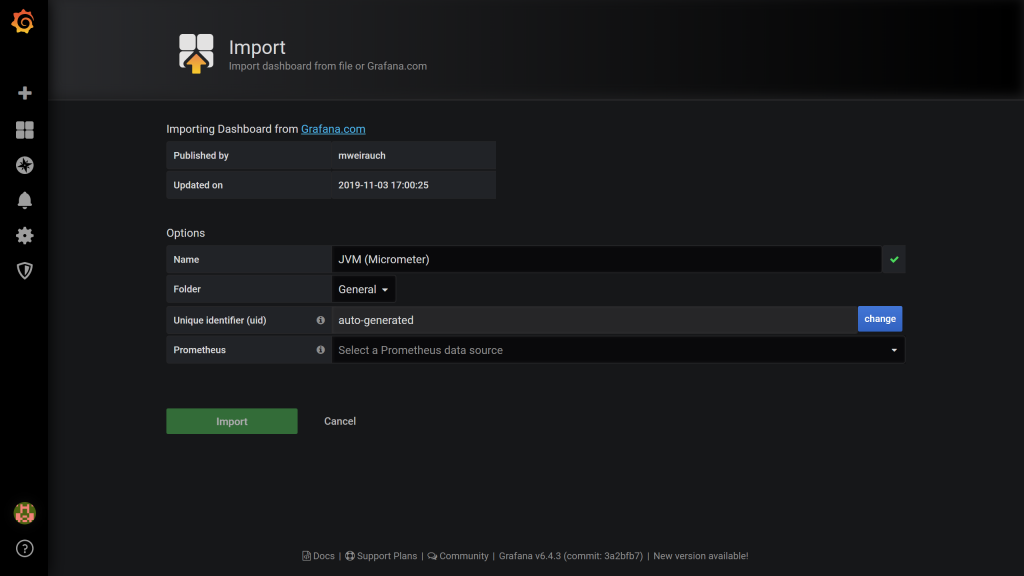
Task: Open Configuration gear icon
Action: (25, 236)
